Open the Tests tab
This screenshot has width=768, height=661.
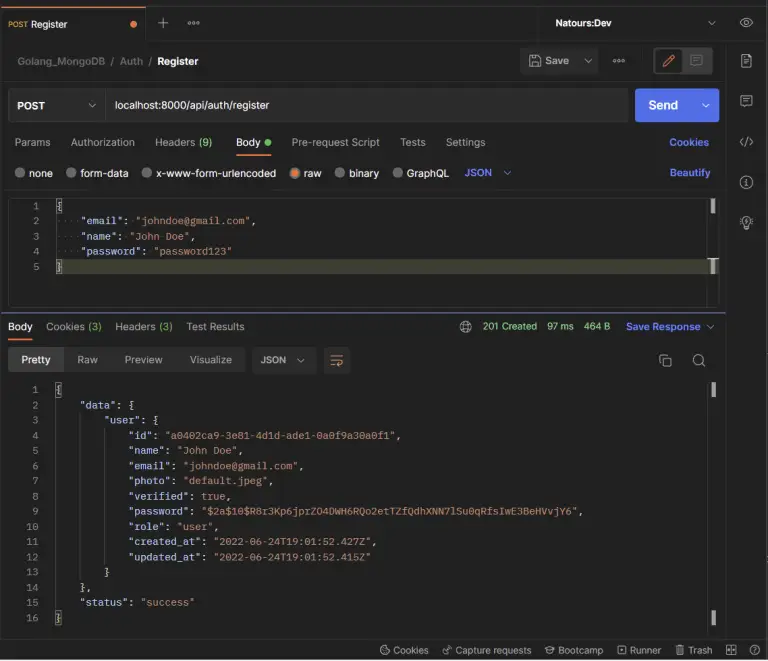tap(412, 142)
